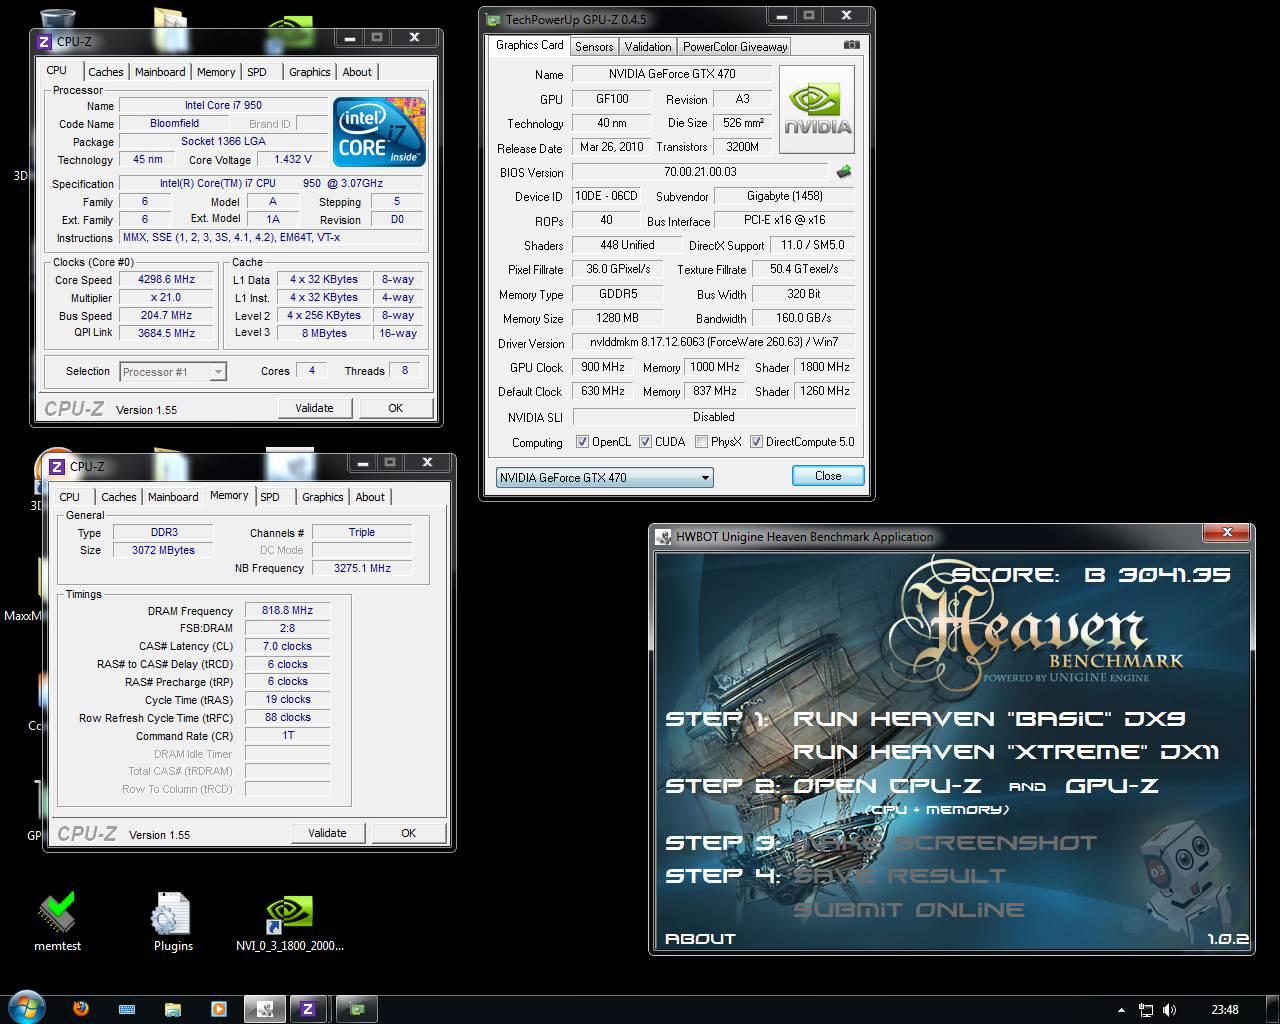This screenshot has height=1024, width=1280.
Task: Click the GPU-Z taskbar button
Action: point(355,1009)
